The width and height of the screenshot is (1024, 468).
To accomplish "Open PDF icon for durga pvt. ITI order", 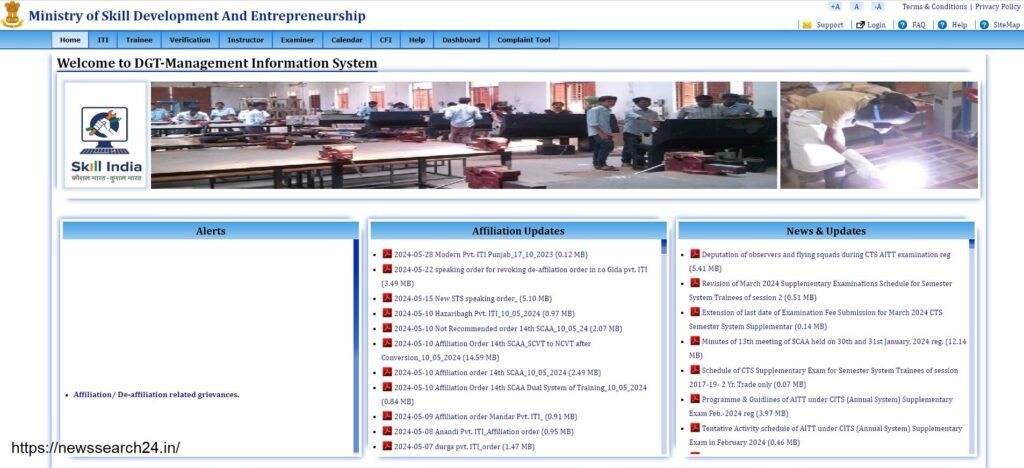I will pyautogui.click(x=387, y=446).
